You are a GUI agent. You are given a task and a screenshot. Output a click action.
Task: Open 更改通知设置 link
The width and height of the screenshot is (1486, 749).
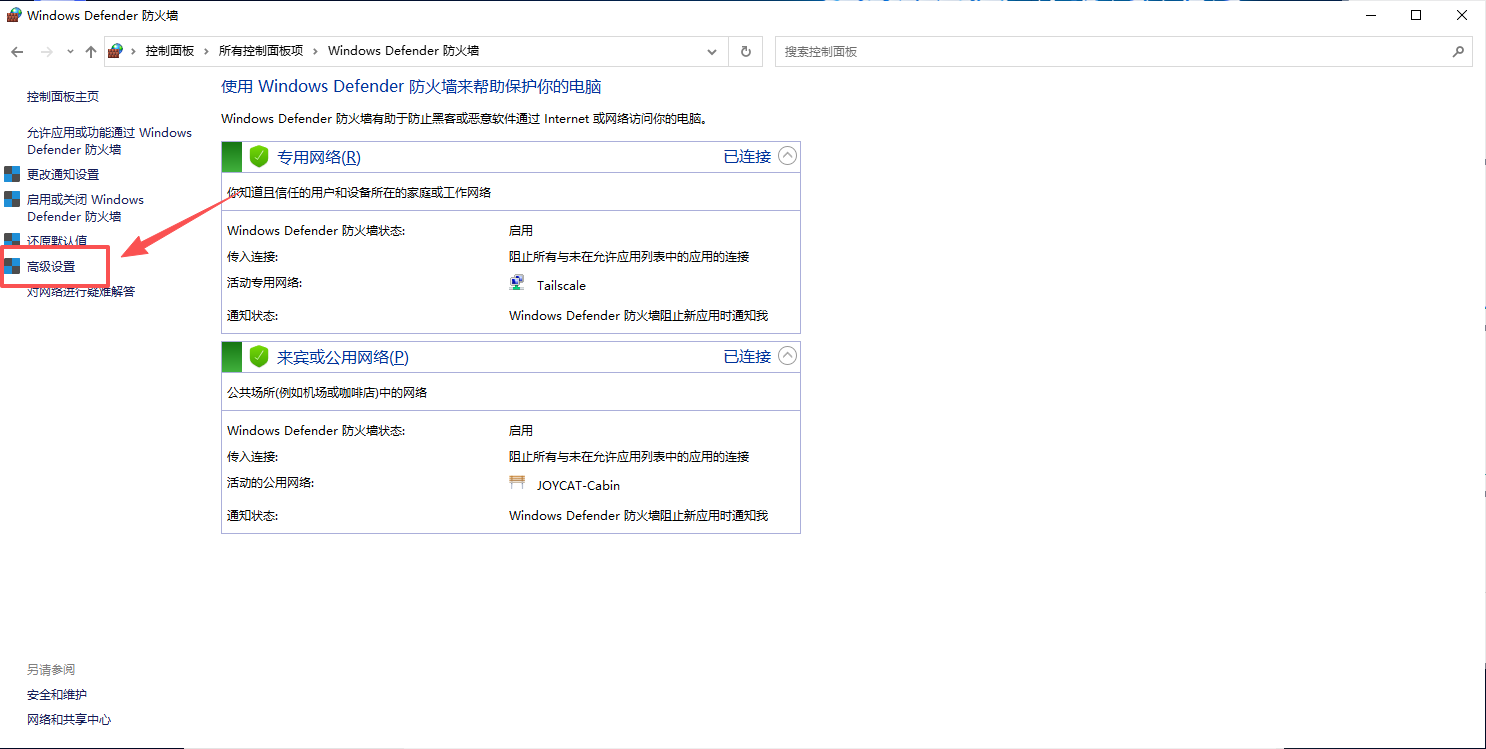(63, 175)
